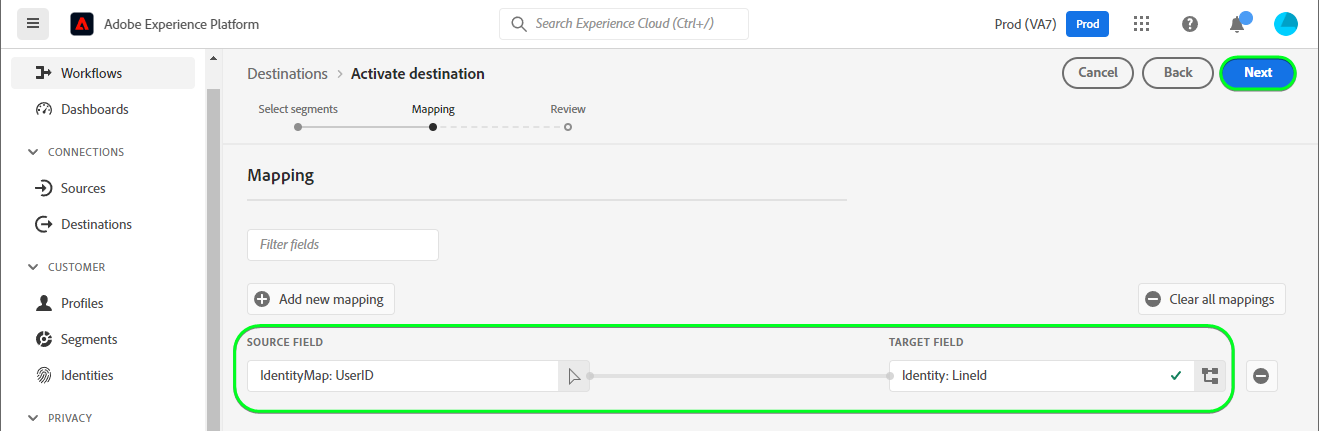Open target field schema picker icon
Image resolution: width=1319 pixels, height=431 pixels.
tap(1210, 376)
